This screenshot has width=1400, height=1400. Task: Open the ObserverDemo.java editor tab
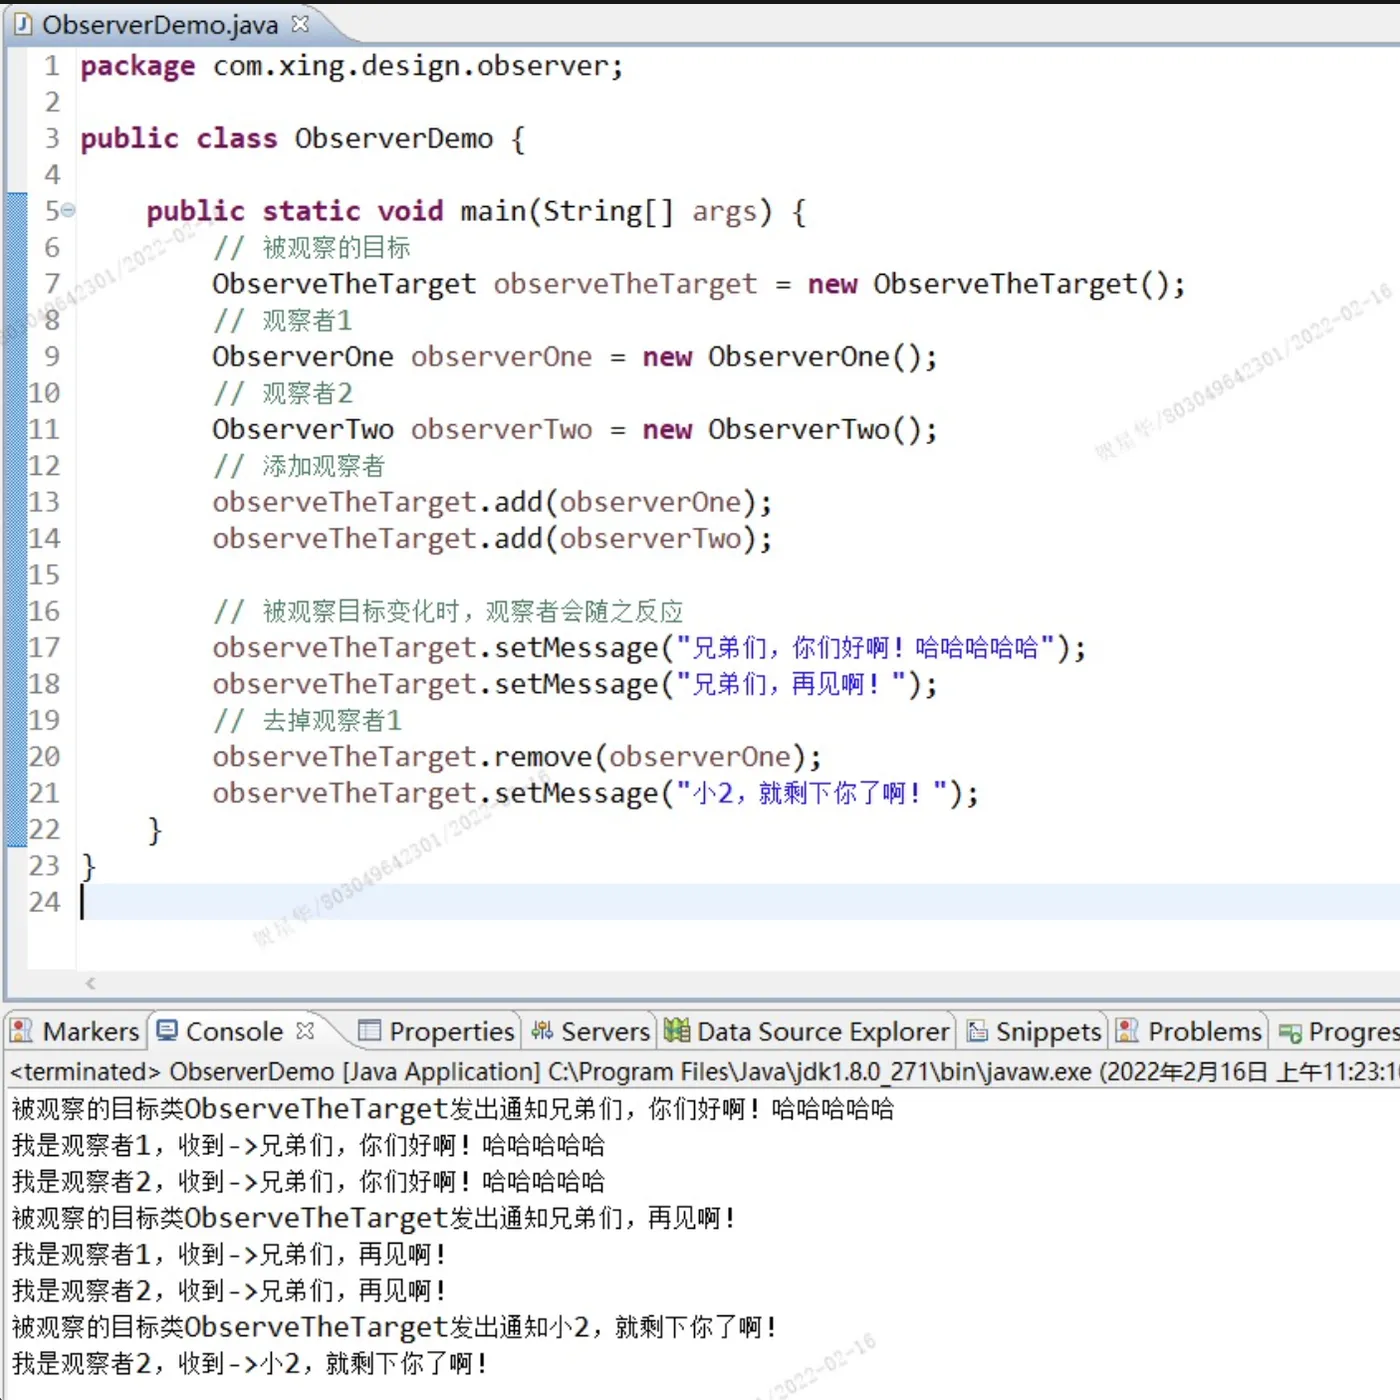coord(160,25)
